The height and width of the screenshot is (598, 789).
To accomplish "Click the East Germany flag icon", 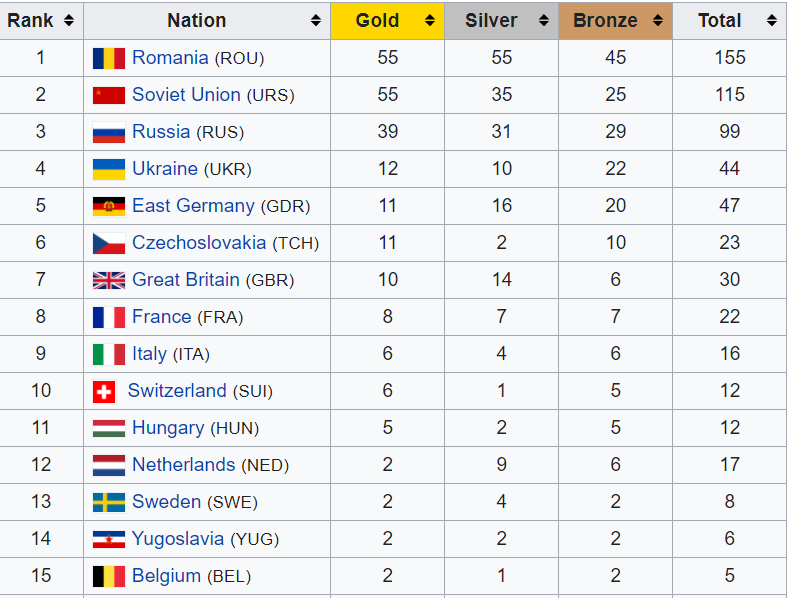I will coord(109,206).
